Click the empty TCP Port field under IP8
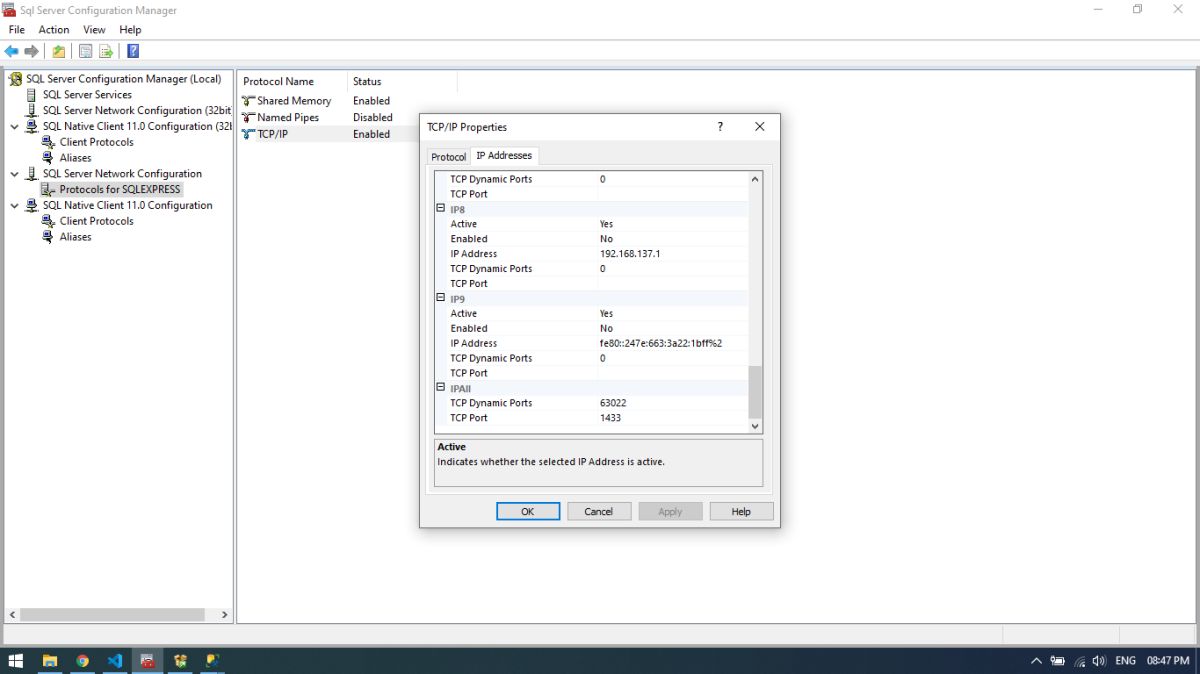This screenshot has height=674, width=1200. (x=672, y=284)
